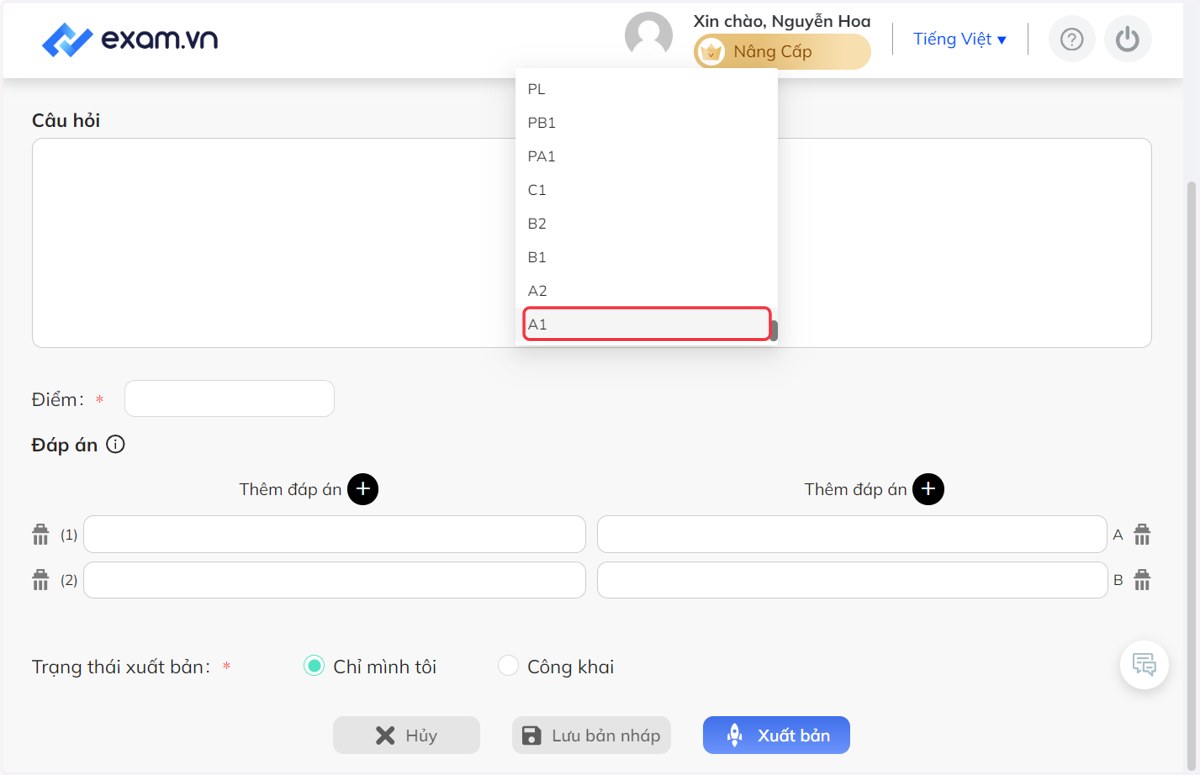Open the help question mark icon
The width and height of the screenshot is (1200, 775).
click(1072, 40)
